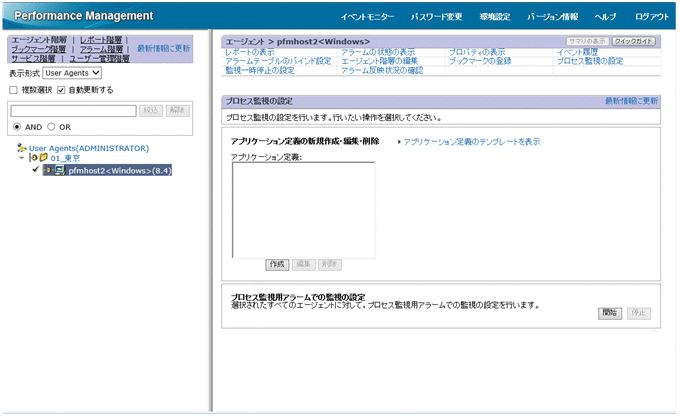Select the AND radio button

(x=17, y=127)
